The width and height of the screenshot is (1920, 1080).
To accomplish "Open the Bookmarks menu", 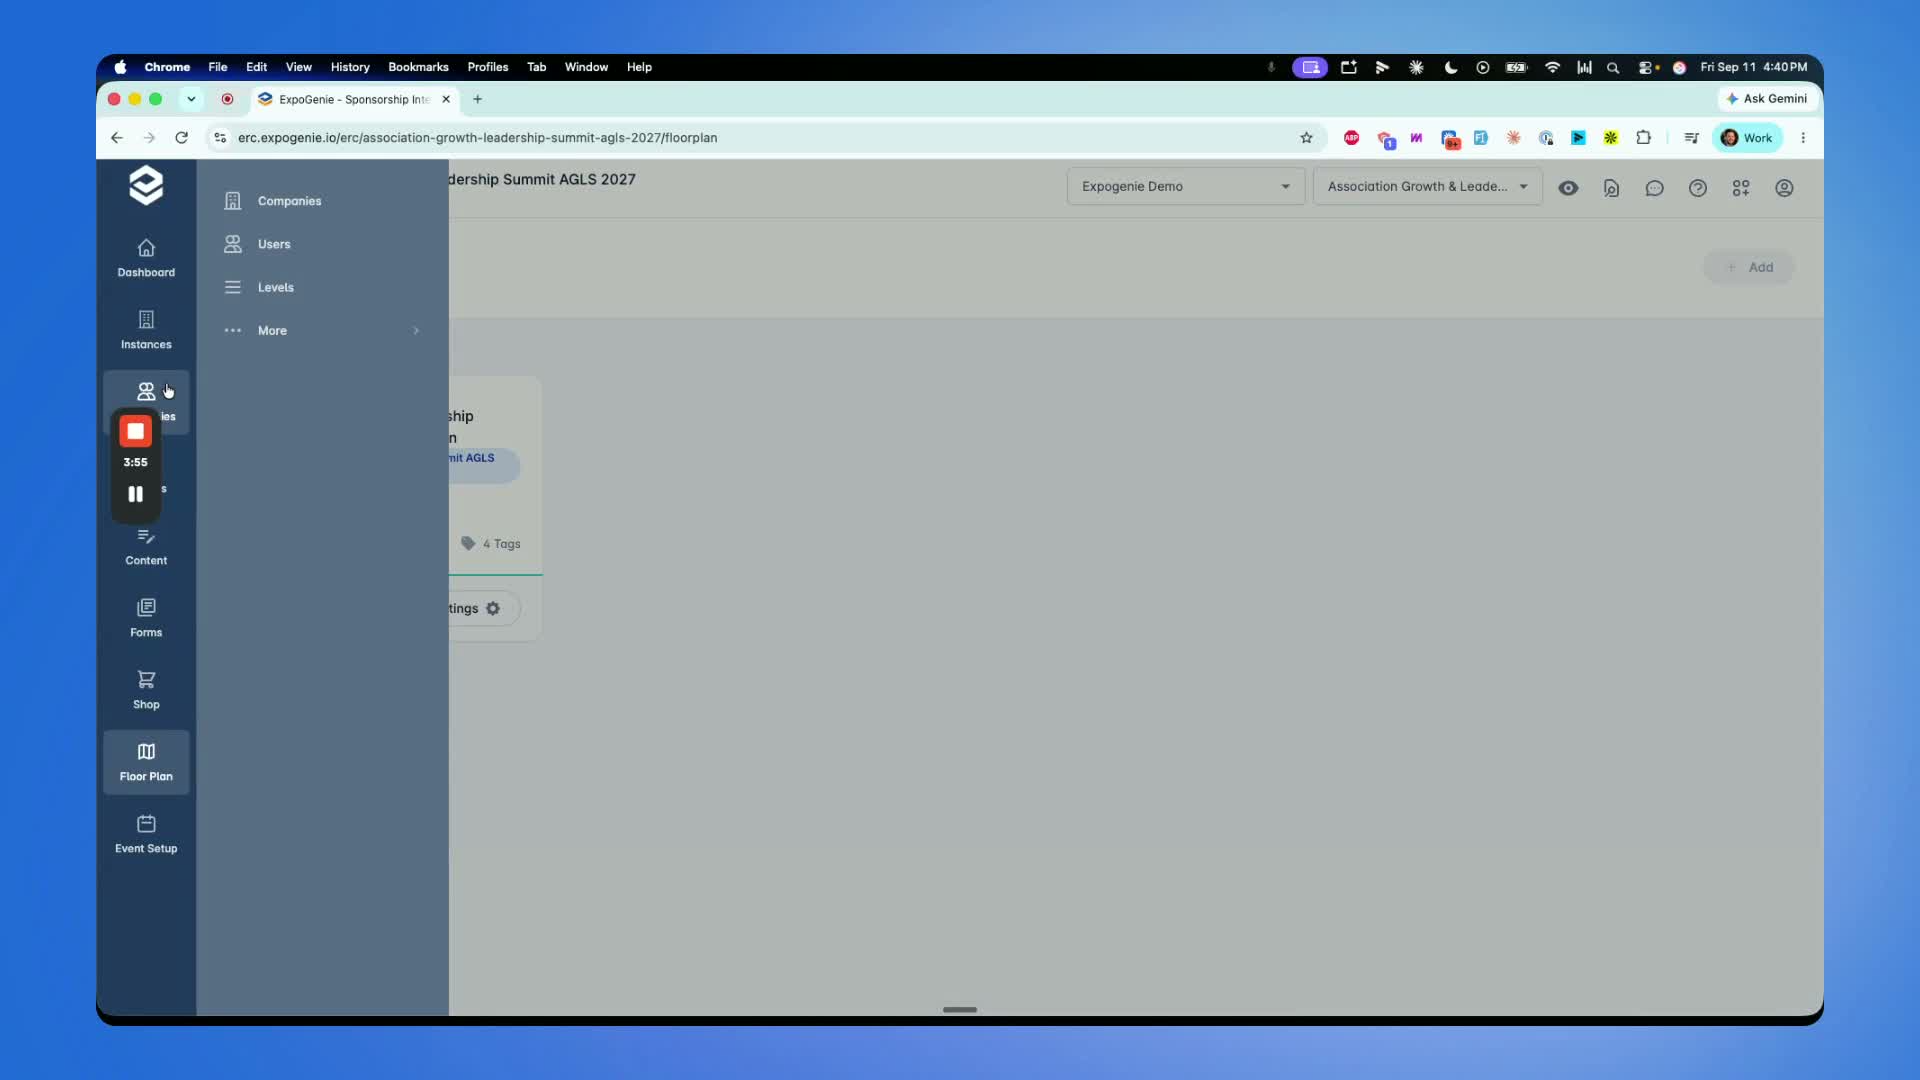I will pos(418,67).
